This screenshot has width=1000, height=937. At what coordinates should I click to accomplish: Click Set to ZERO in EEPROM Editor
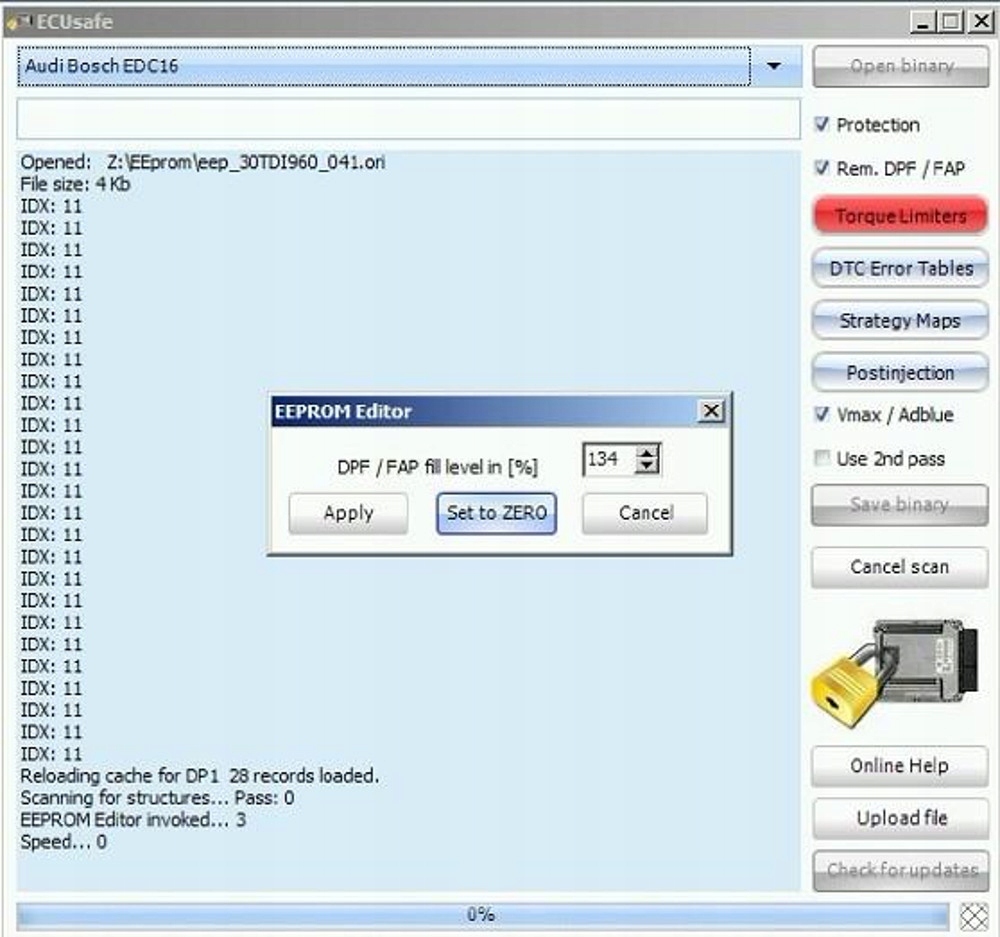496,512
